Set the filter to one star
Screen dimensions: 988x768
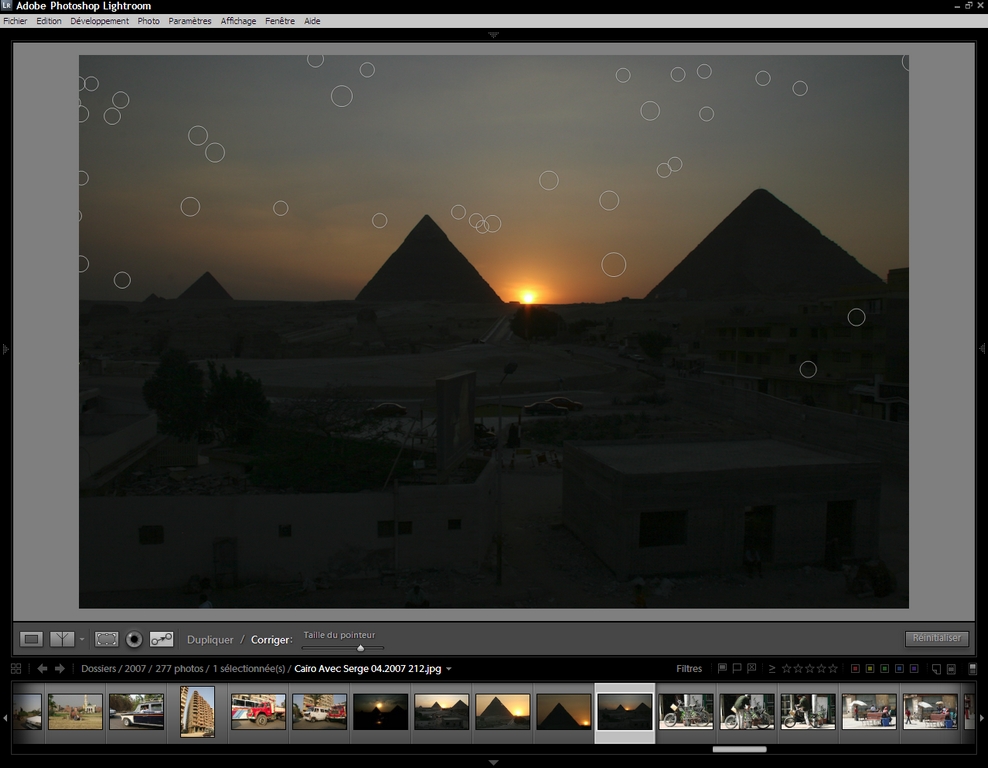pos(786,668)
